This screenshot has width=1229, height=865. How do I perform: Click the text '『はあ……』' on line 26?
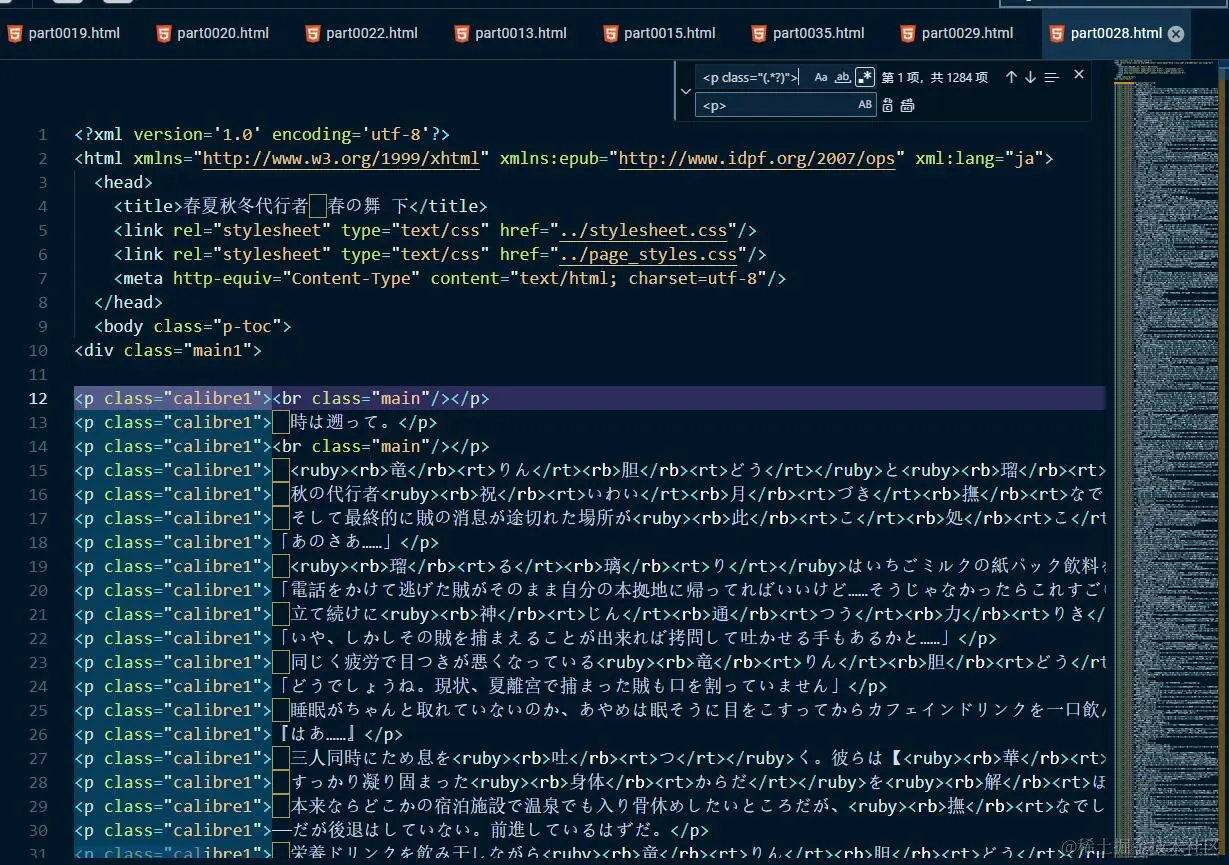[317, 735]
